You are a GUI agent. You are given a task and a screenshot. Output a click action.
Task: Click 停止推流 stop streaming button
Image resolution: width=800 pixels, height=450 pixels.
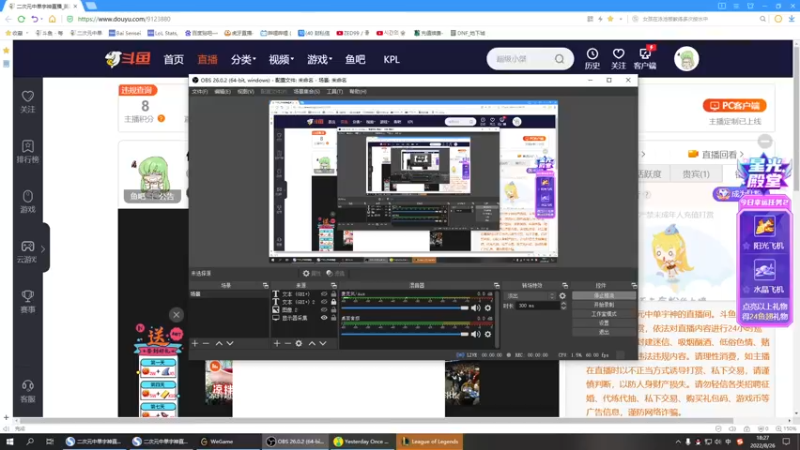(x=604, y=295)
